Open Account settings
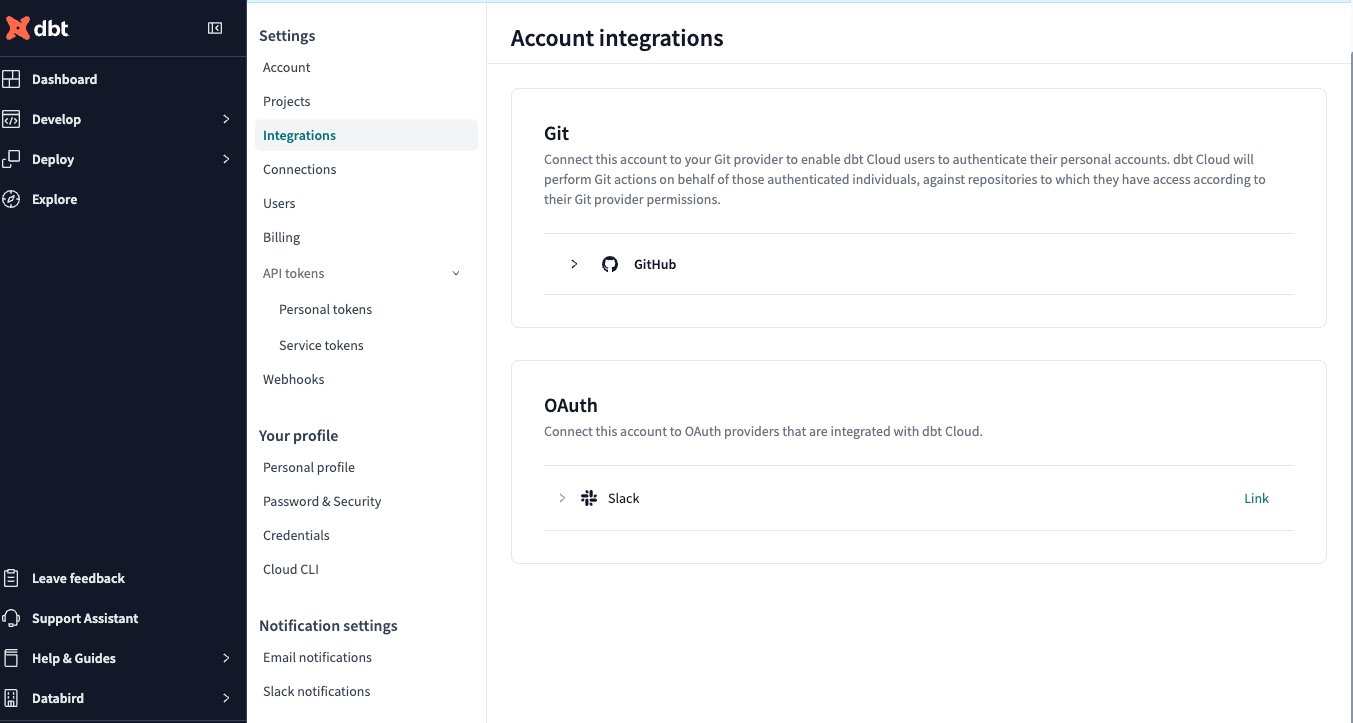 [287, 67]
